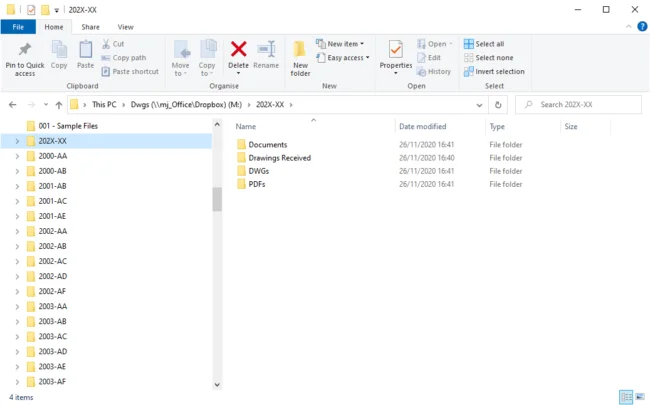This screenshot has width=650, height=405.
Task: Expand the address bar history dropdown
Action: 480,104
